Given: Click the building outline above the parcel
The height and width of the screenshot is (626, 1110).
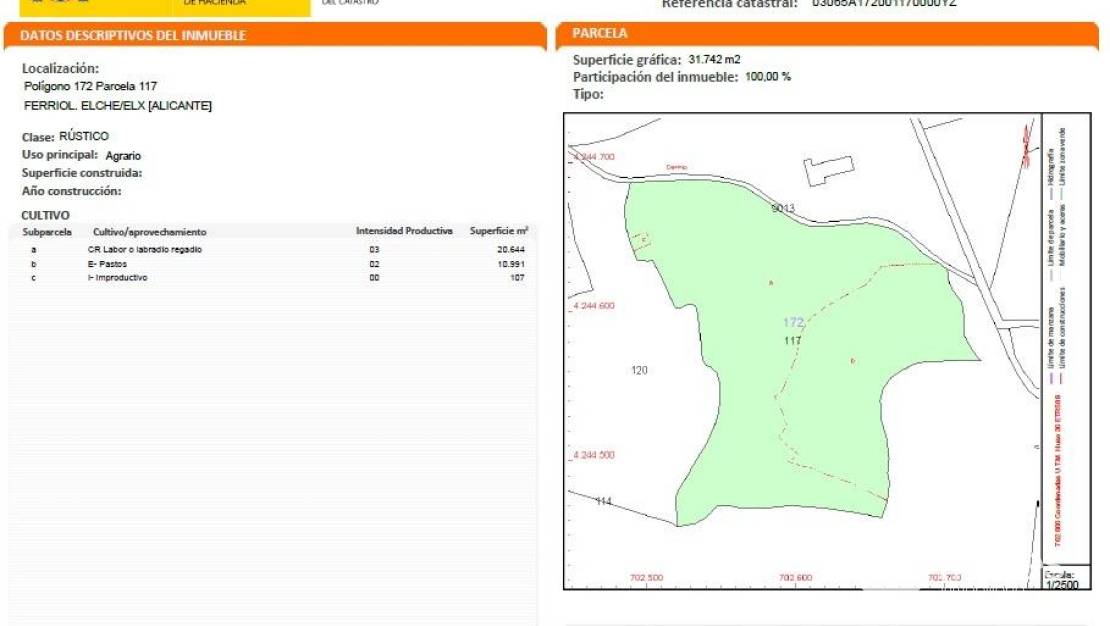Looking at the screenshot, I should click(x=828, y=170).
